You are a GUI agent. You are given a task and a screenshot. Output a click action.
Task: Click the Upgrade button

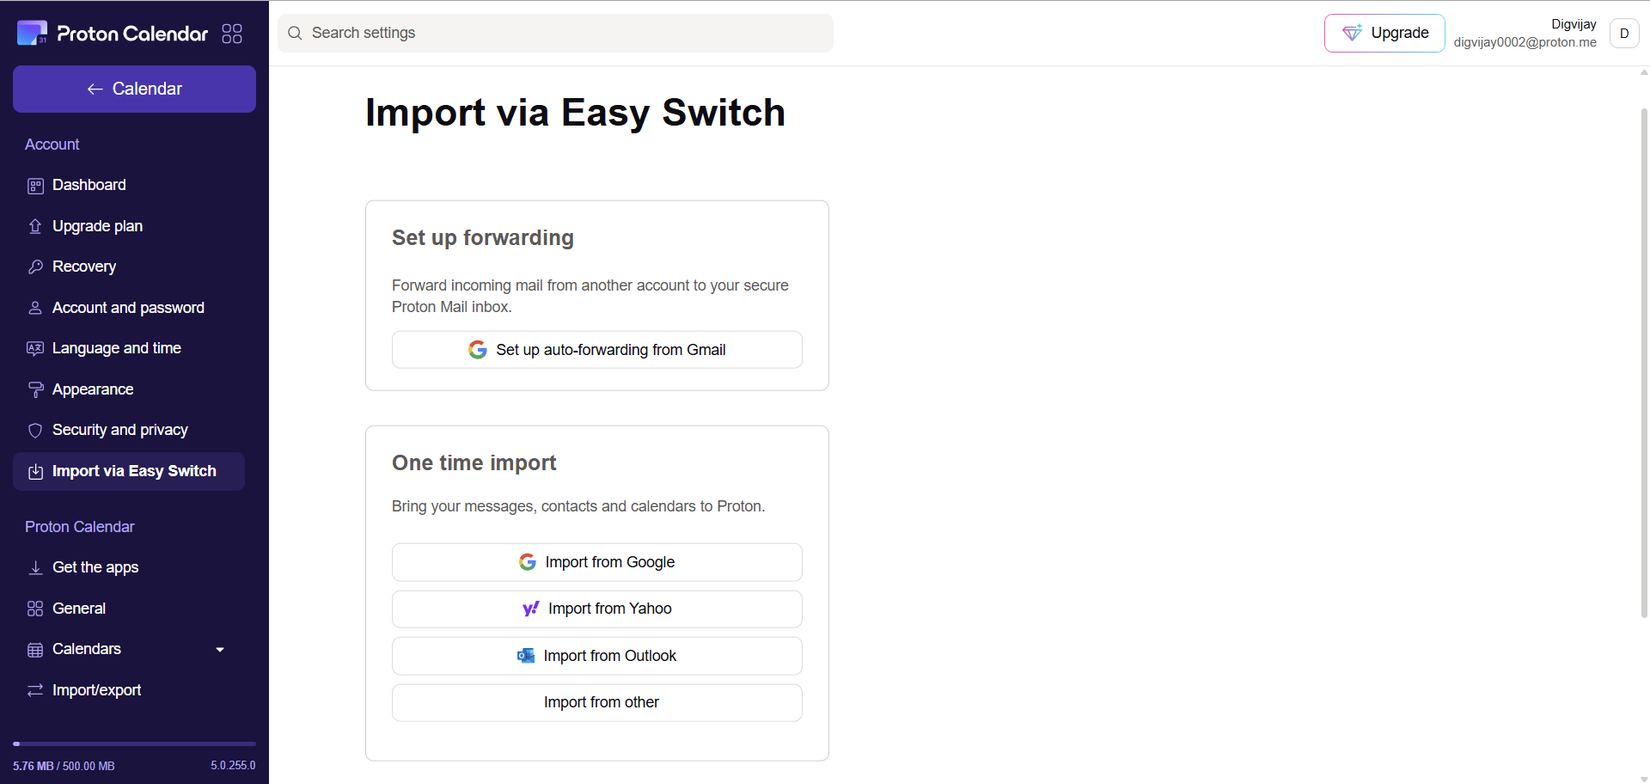tap(1384, 33)
